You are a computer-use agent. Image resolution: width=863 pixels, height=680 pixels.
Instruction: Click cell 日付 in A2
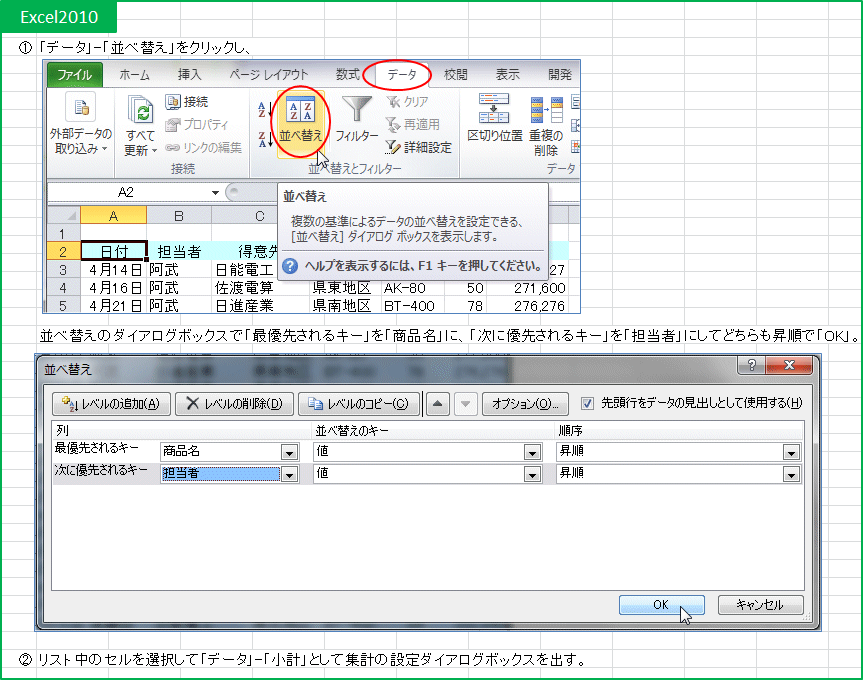pos(114,251)
